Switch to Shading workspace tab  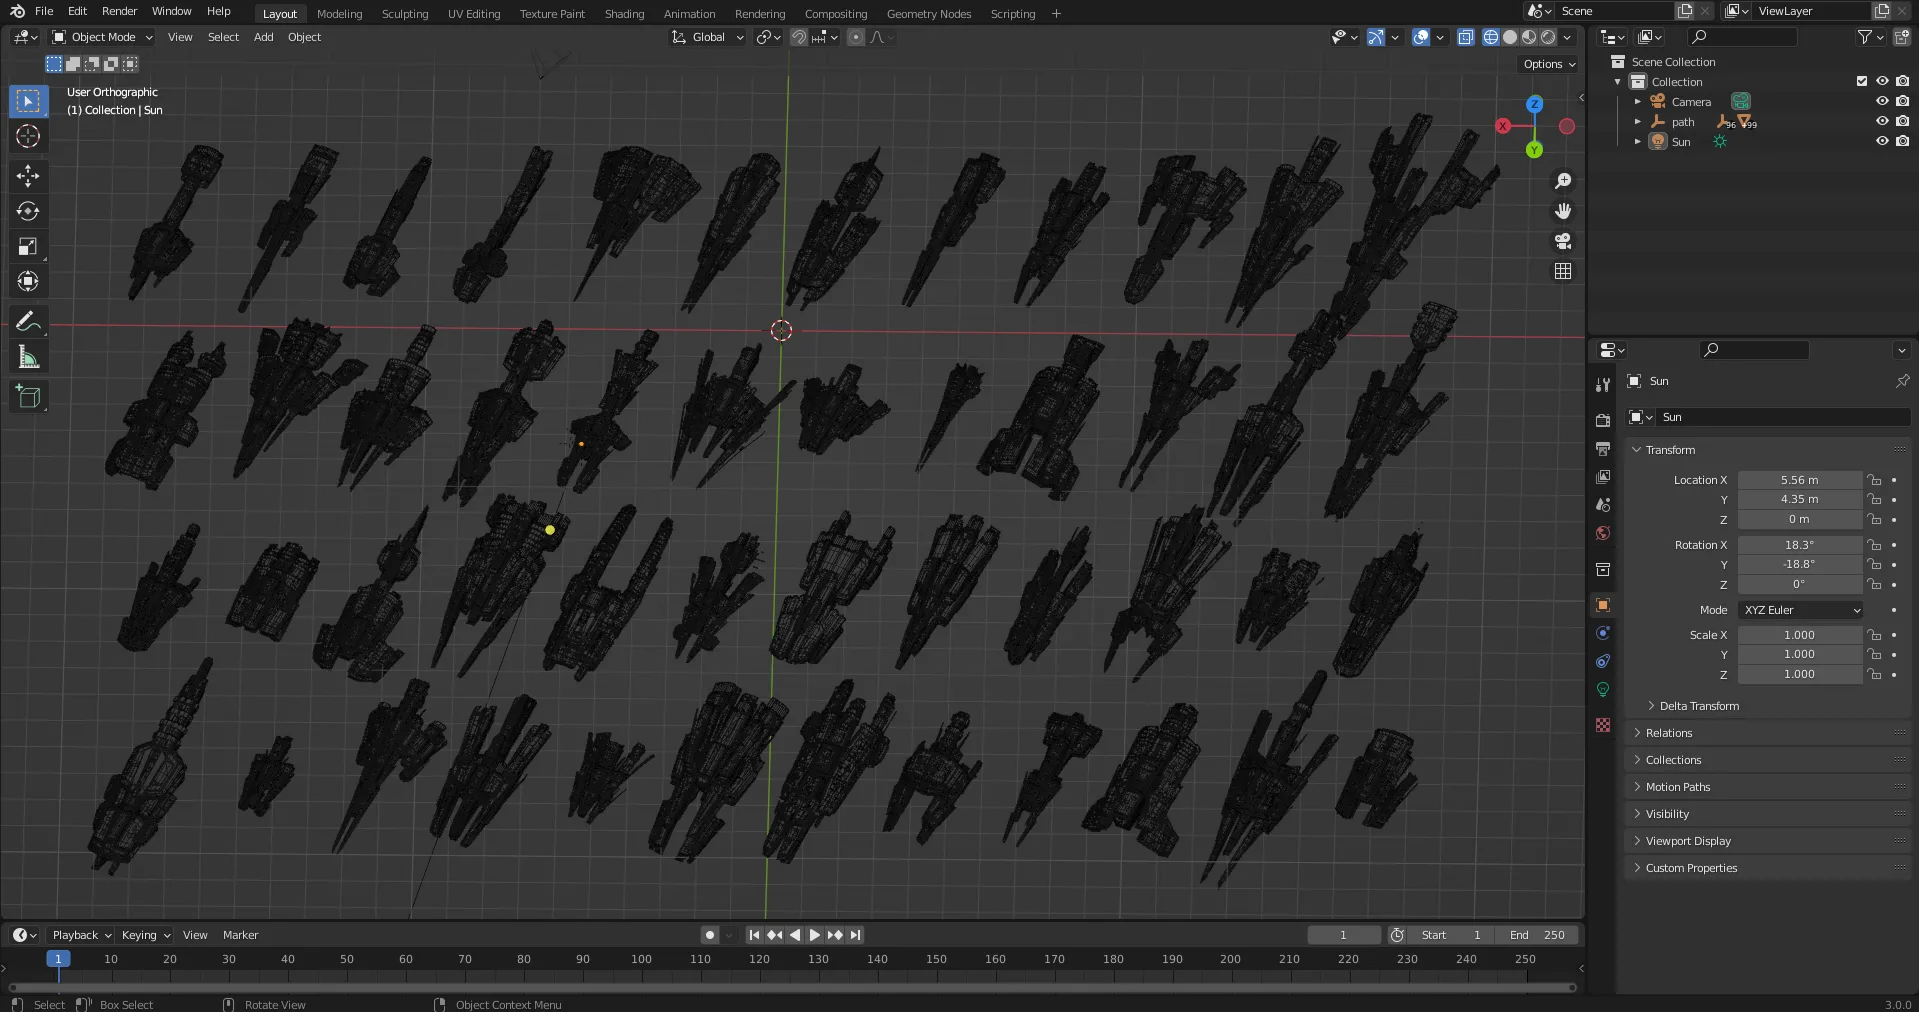point(624,14)
